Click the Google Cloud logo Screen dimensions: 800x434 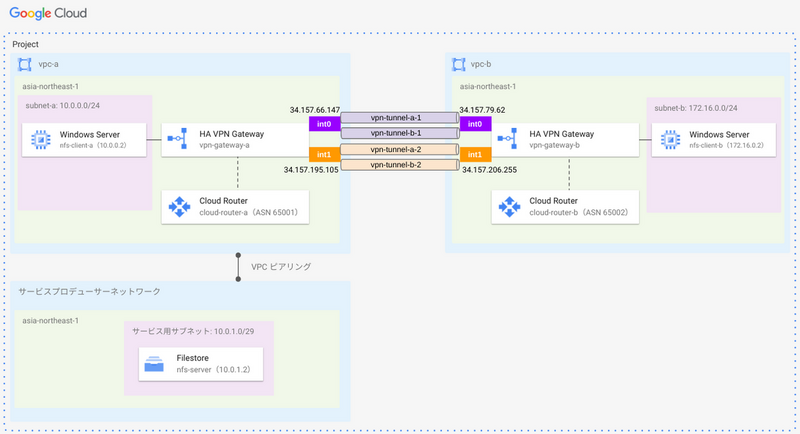click(48, 13)
